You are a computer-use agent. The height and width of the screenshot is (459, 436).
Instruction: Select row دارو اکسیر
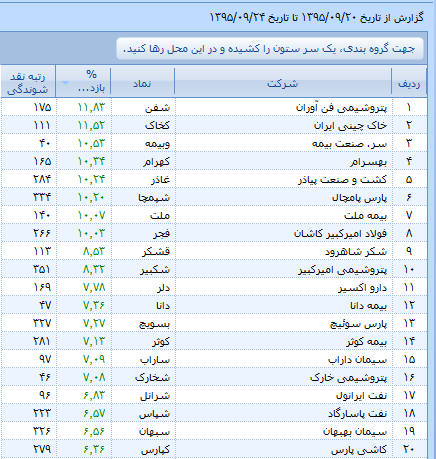214,287
